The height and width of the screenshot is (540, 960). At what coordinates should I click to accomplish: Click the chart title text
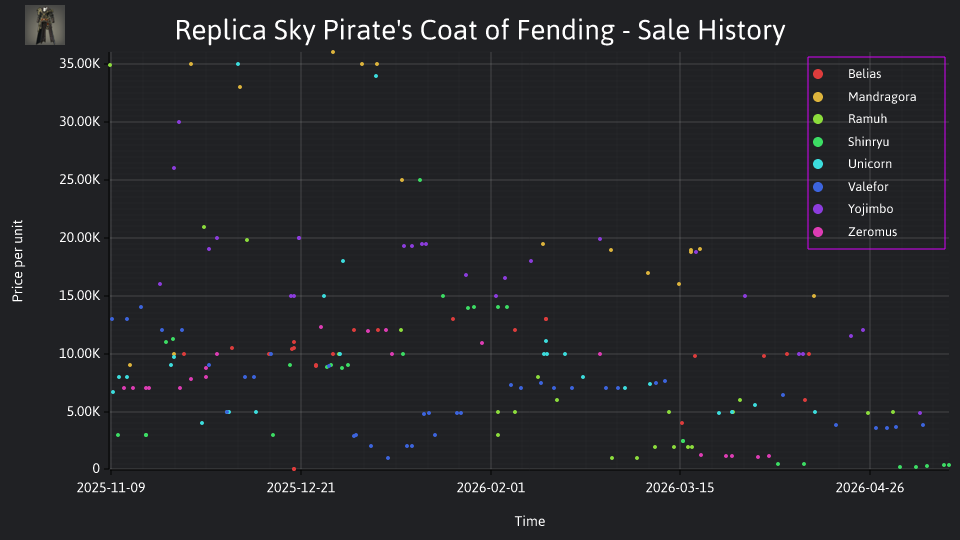coord(480,30)
